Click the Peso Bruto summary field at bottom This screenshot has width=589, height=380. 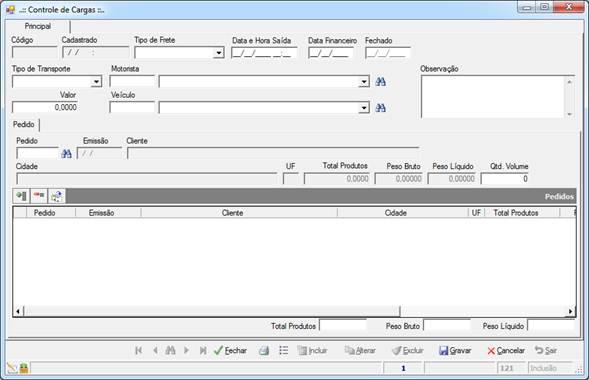tap(447, 326)
